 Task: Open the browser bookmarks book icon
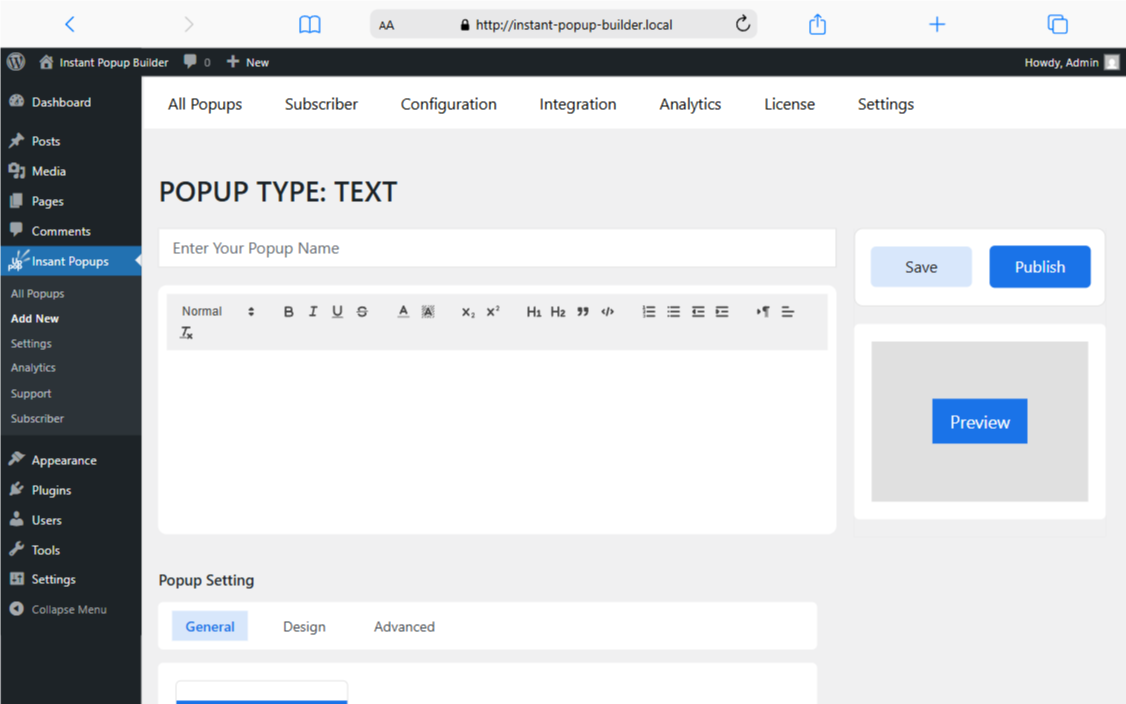310,24
